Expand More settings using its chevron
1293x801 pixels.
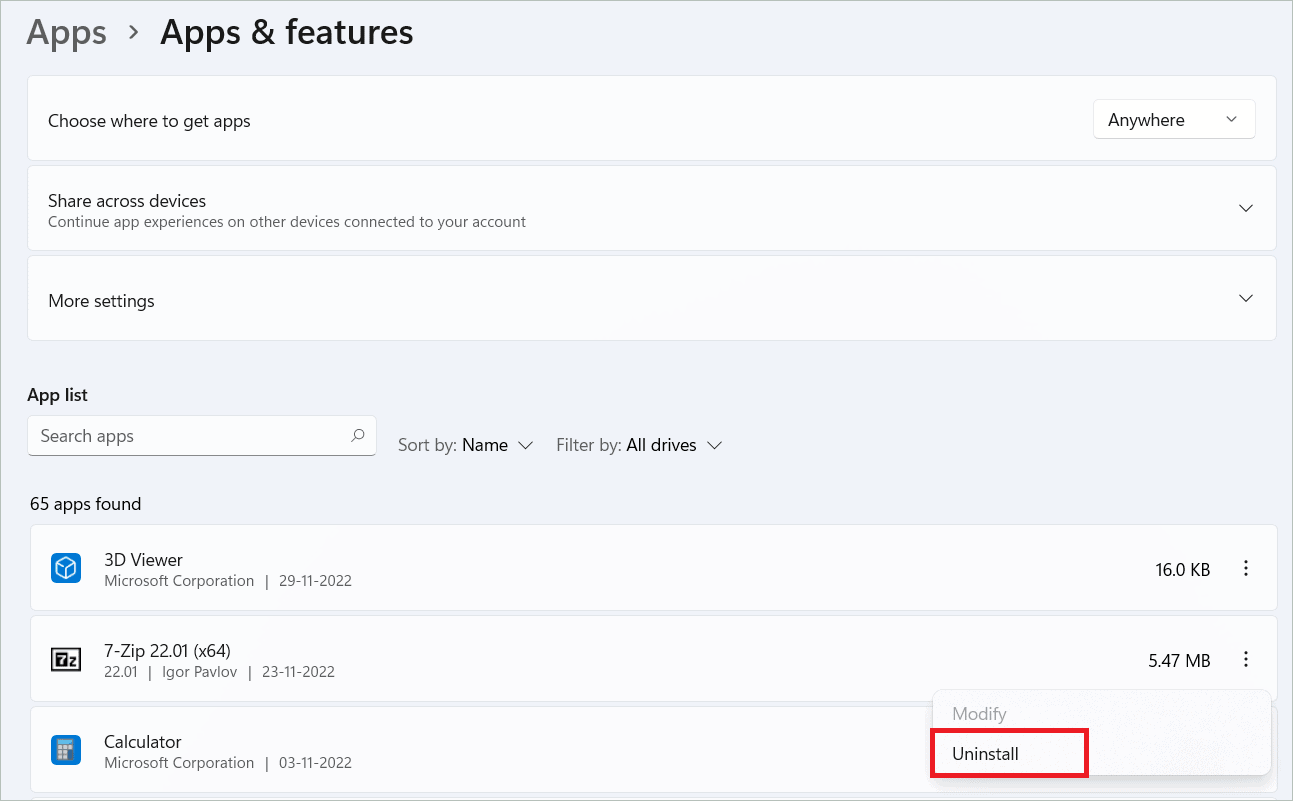[1245, 299]
